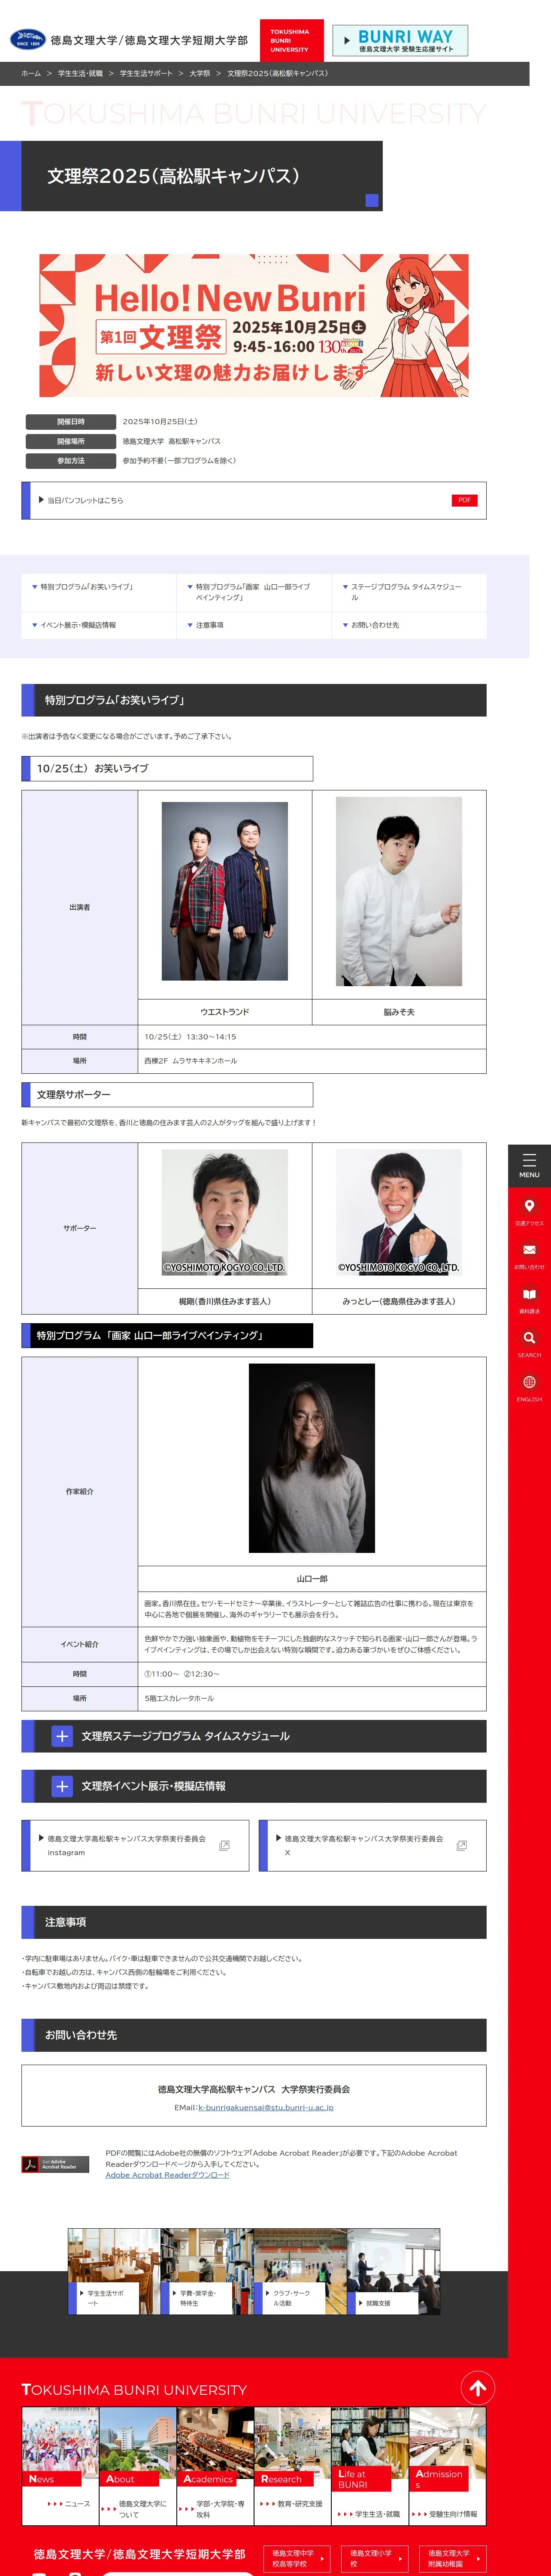Jump to 注意事項 anchor link
The image size is (551, 2576).
pyautogui.click(x=254, y=625)
